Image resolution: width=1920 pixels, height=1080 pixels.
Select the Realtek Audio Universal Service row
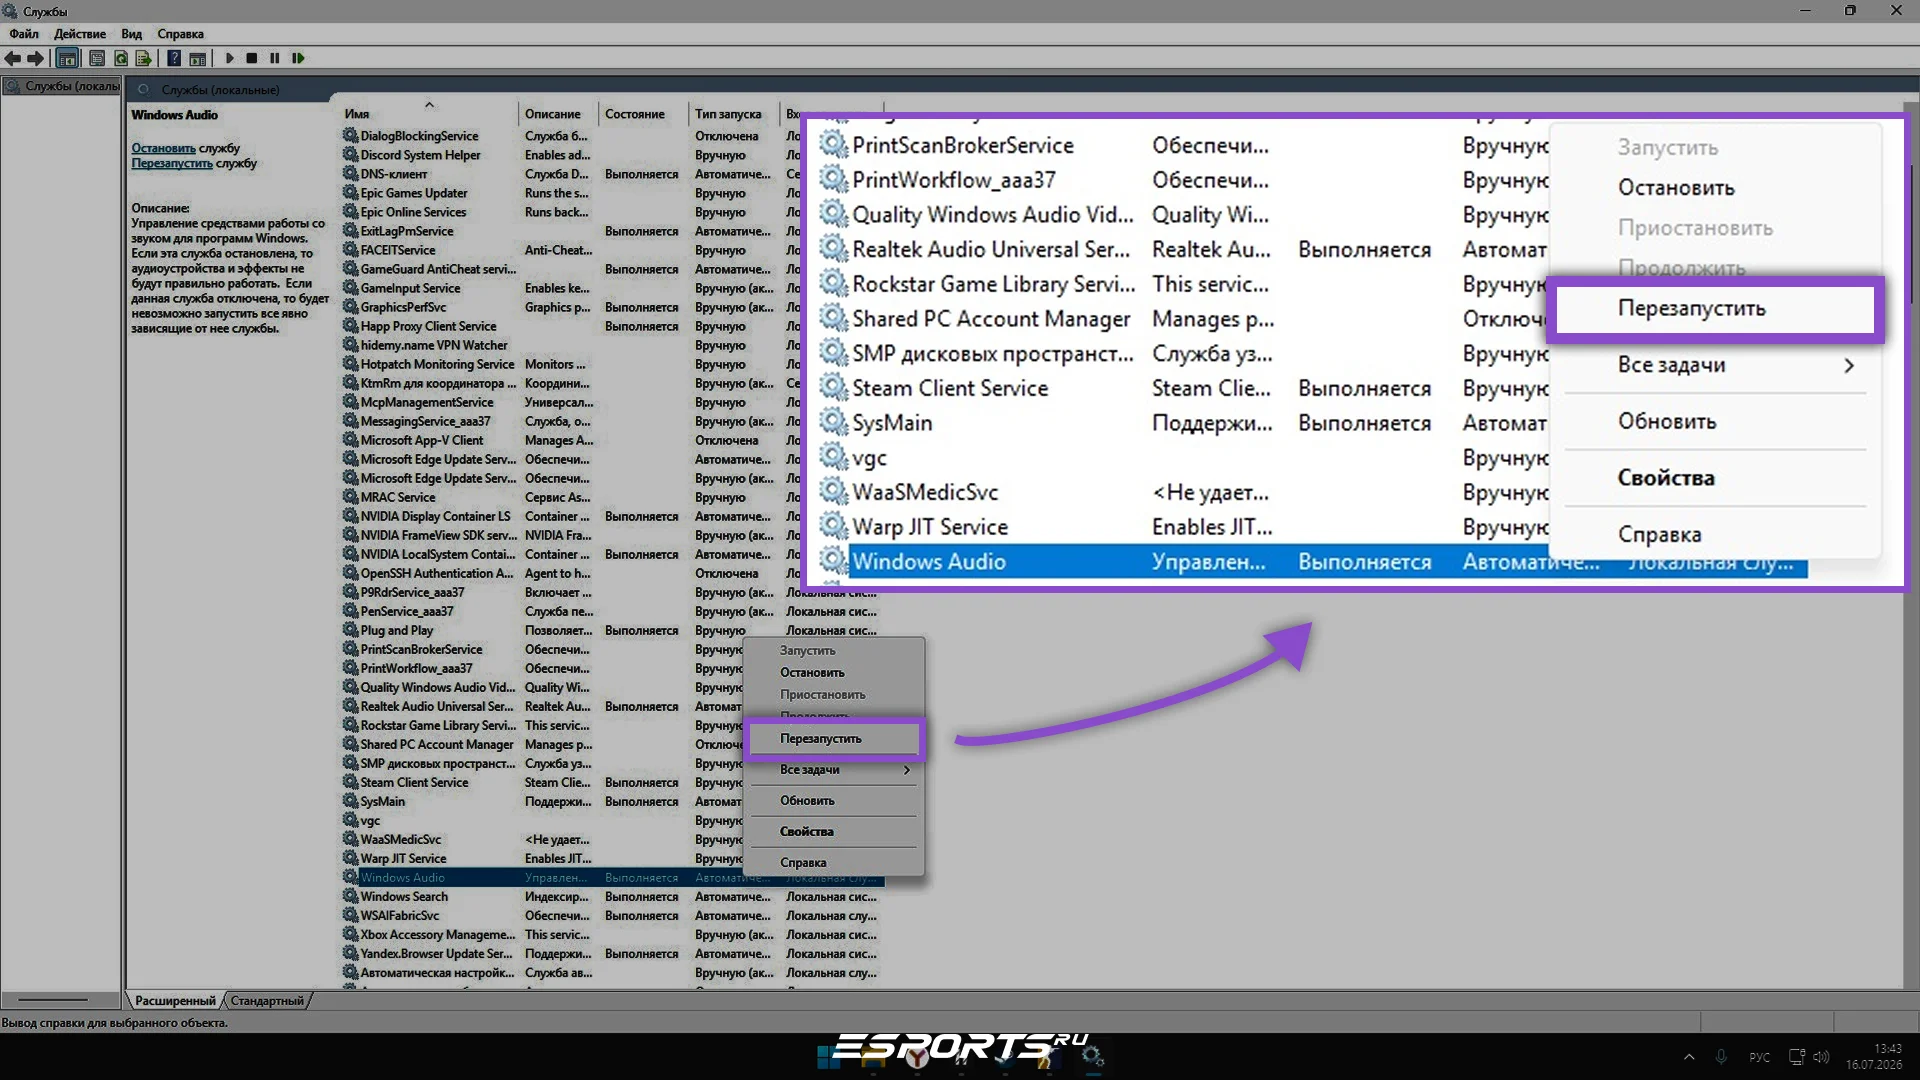(x=612, y=706)
